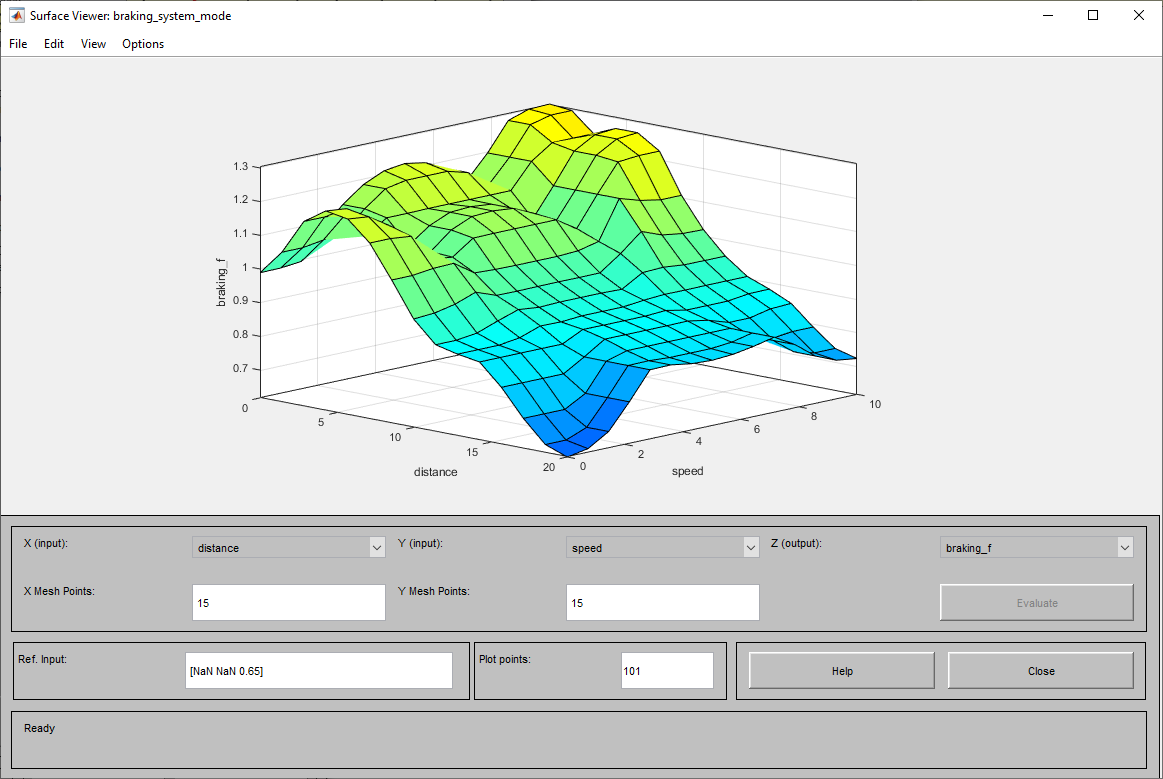Click the Ready status text

tap(39, 729)
